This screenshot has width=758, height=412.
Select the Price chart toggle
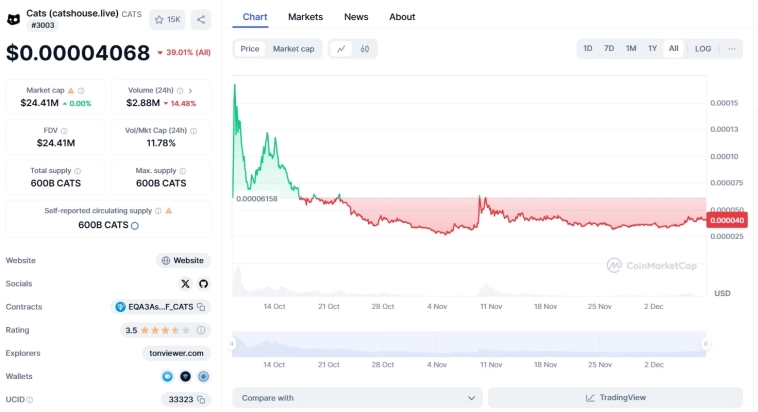[250, 49]
